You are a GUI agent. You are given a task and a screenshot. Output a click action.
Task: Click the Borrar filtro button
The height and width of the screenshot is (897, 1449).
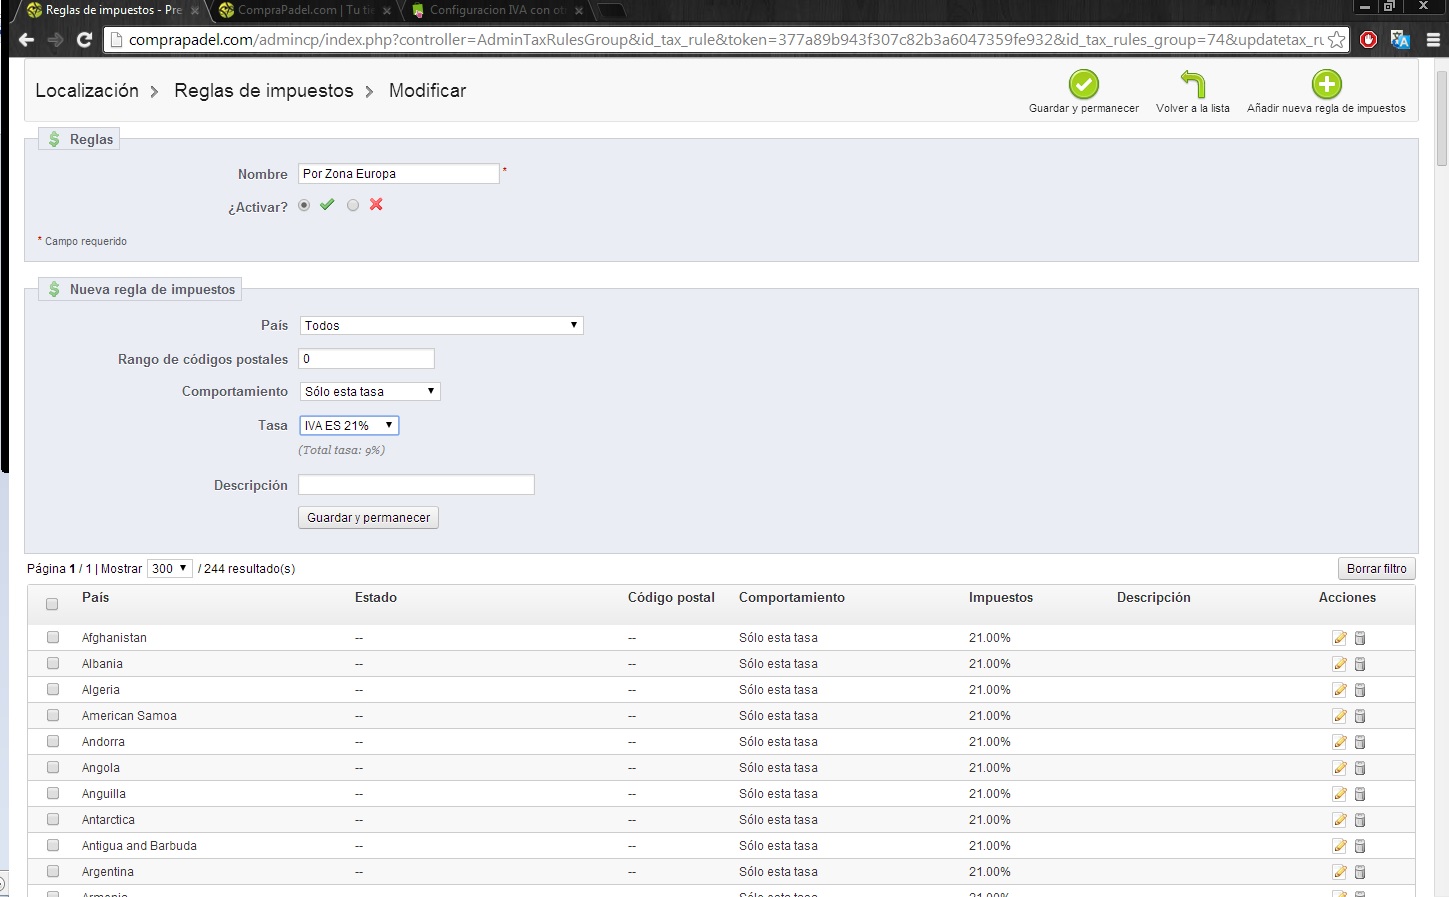pos(1376,569)
